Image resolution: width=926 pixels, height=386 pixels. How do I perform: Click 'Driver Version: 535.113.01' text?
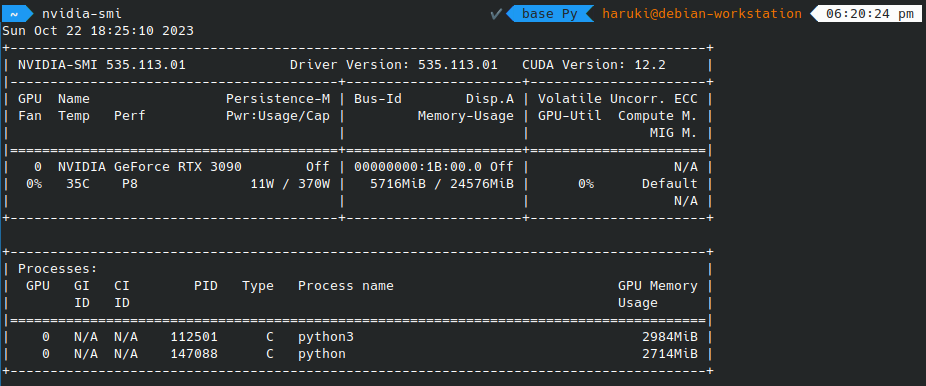(x=393, y=65)
